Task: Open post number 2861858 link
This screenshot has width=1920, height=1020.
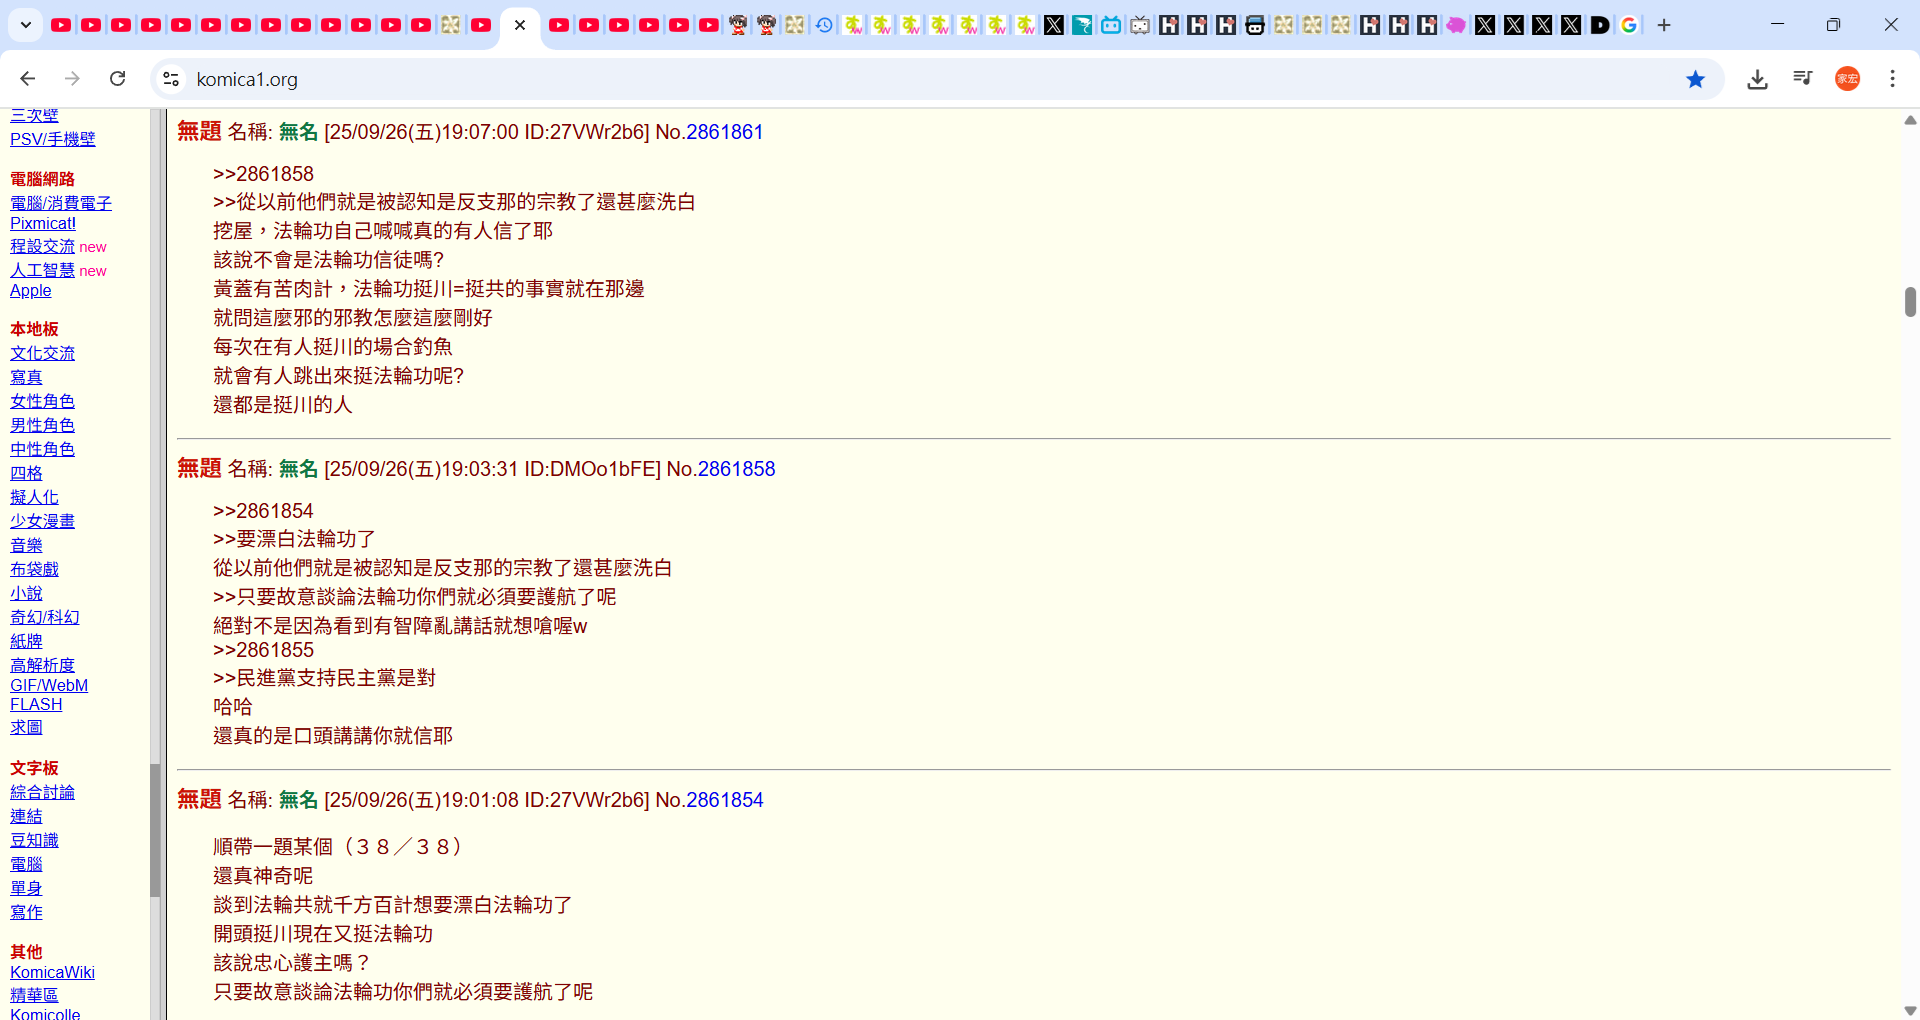Action: (736, 469)
